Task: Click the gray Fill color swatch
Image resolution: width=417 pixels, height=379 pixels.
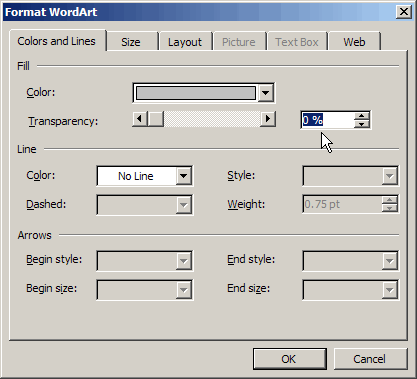Action: click(196, 93)
